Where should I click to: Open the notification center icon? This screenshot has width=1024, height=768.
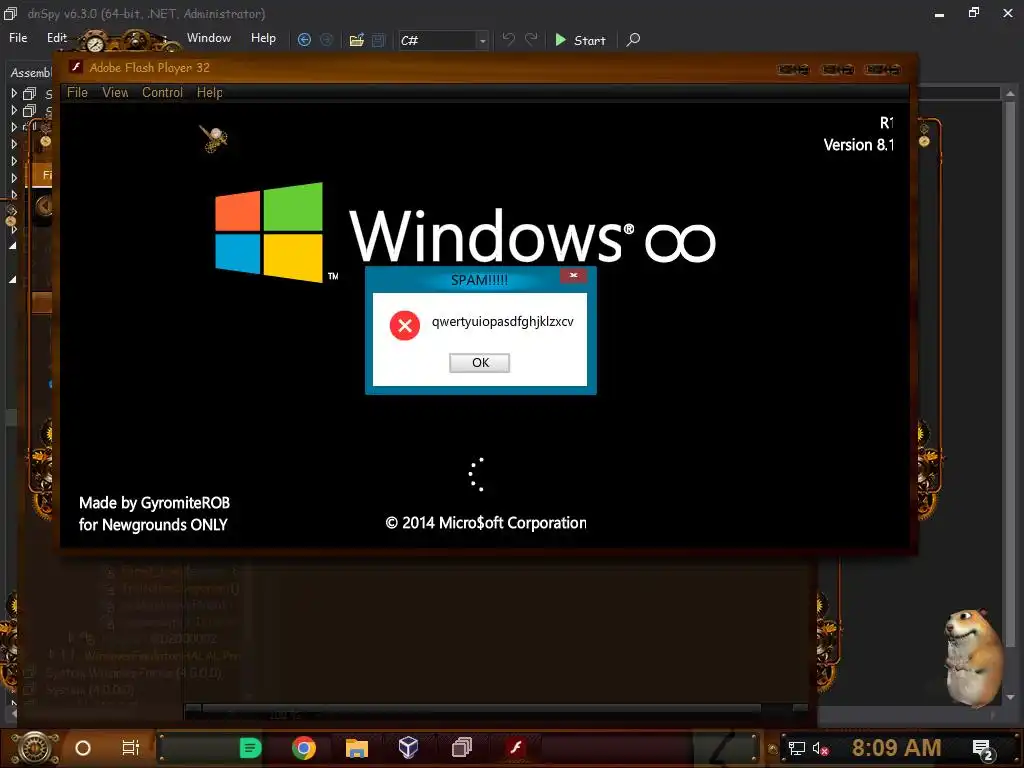pyautogui.click(x=983, y=750)
